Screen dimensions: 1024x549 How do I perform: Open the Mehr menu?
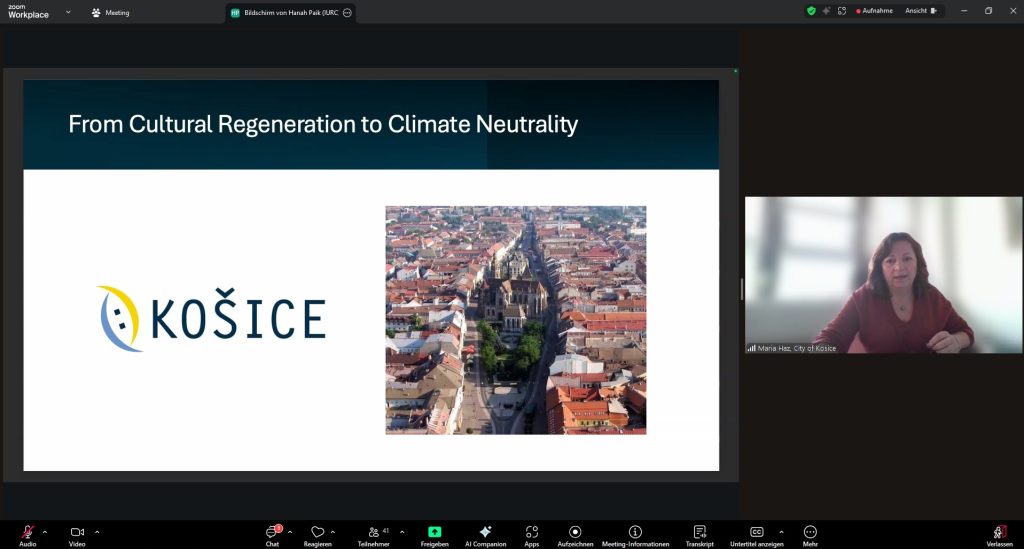pos(810,533)
